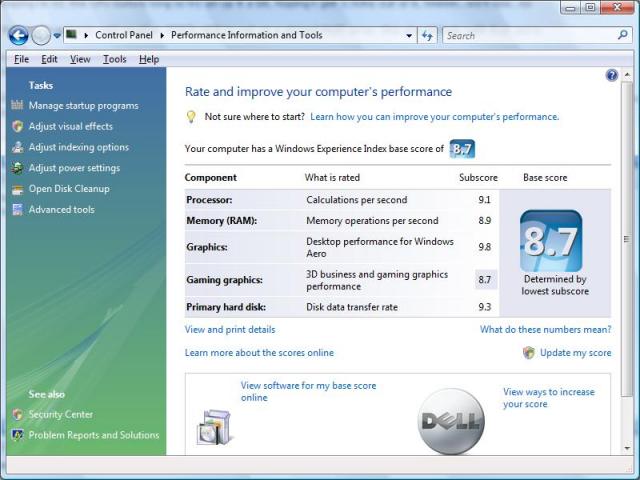
Task: Open the recent pages dropdown arrow
Action: point(57,36)
